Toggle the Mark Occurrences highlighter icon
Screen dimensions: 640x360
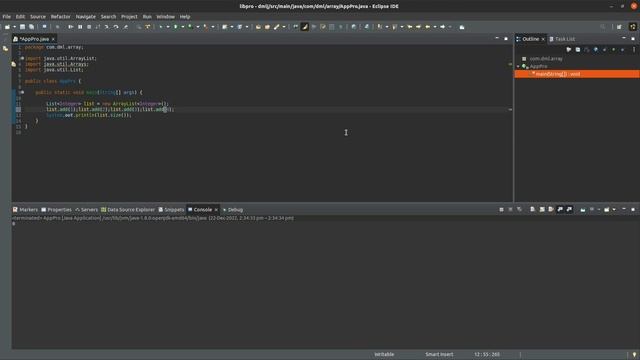(304, 27)
